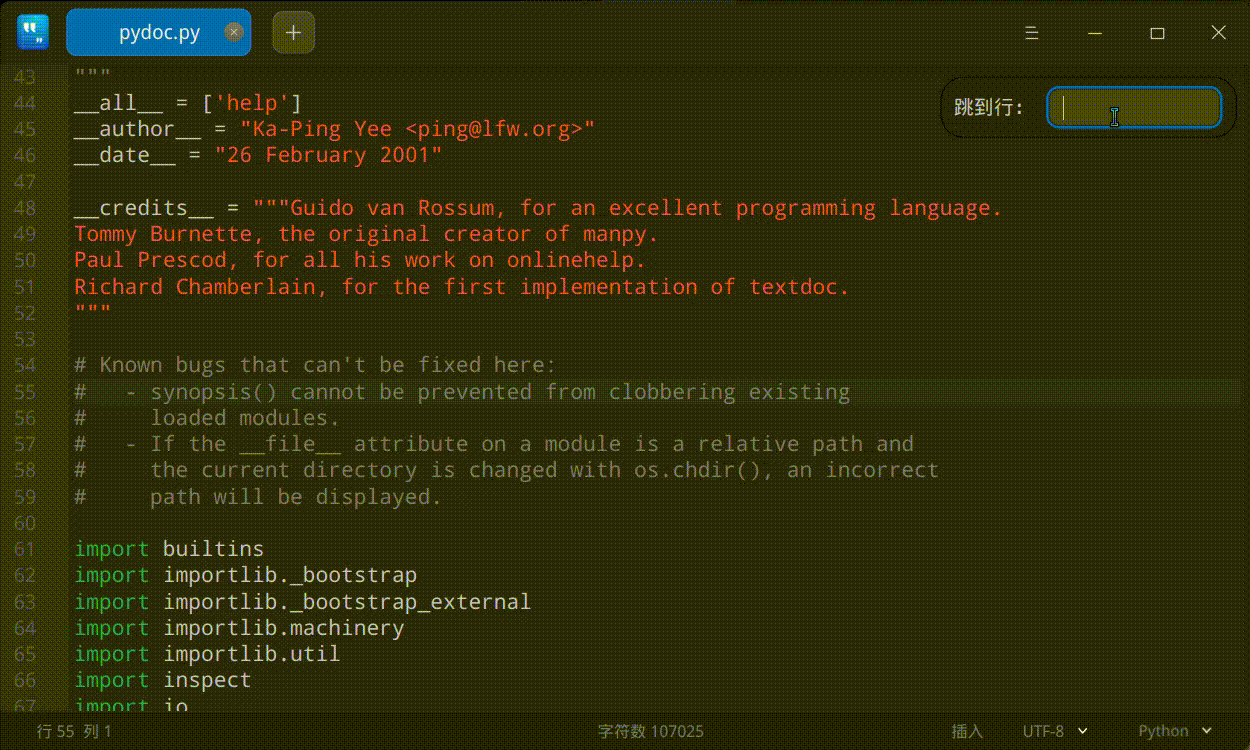Image resolution: width=1250 pixels, height=750 pixels.
Task: Click the text editor application logo icon
Action: [33, 31]
